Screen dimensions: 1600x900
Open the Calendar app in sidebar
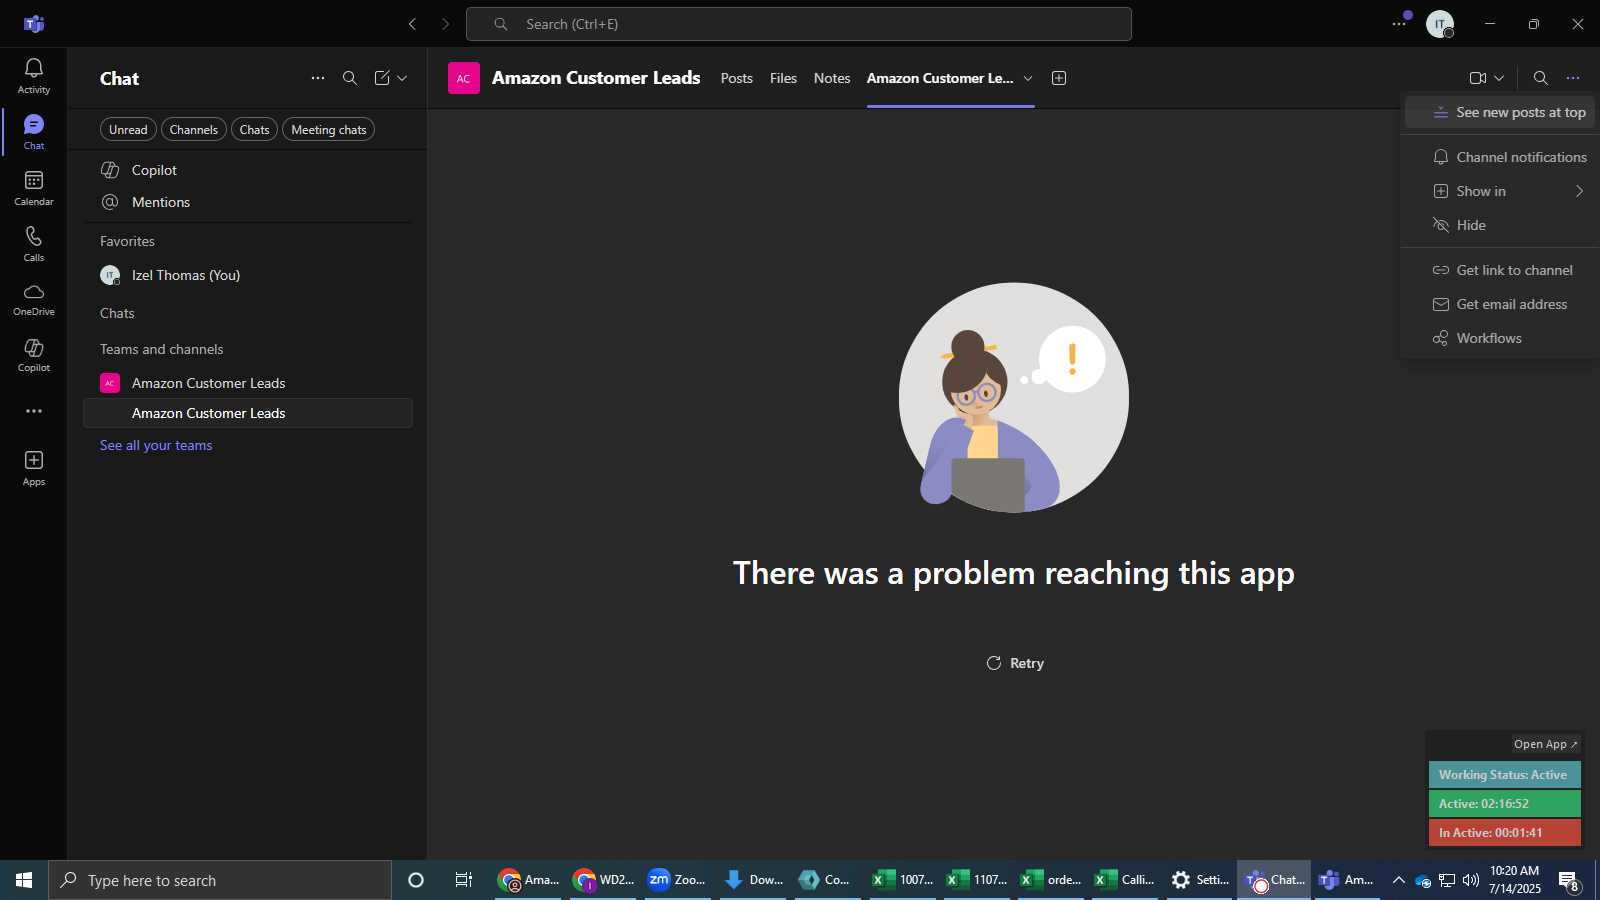33,188
